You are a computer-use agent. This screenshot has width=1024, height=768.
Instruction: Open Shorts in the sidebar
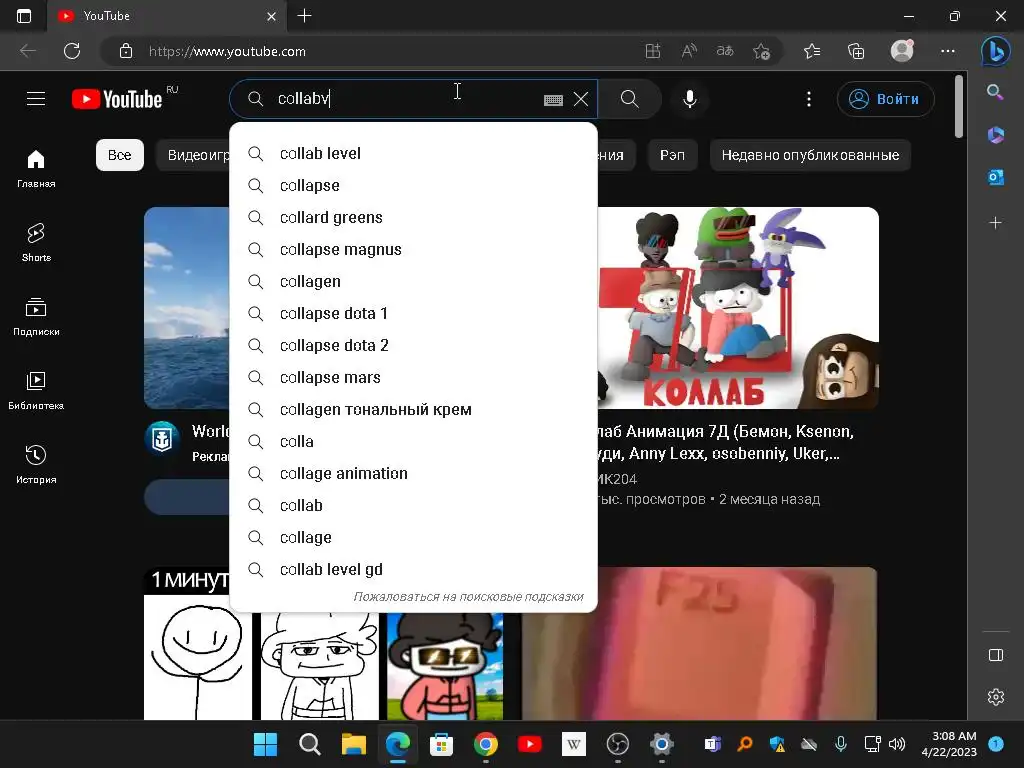pyautogui.click(x=36, y=242)
